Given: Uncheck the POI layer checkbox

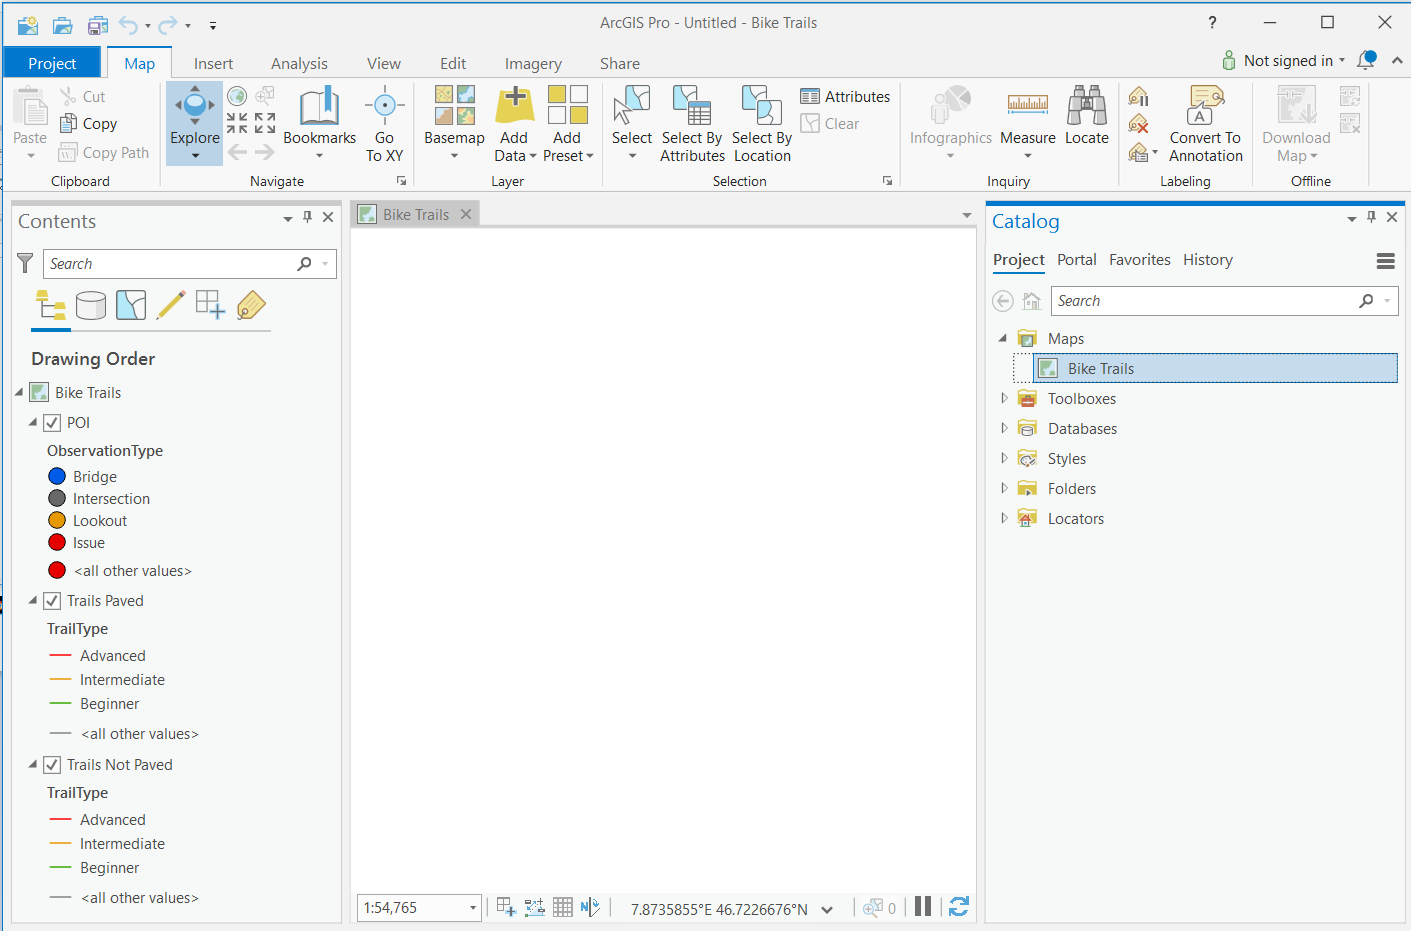Looking at the screenshot, I should tap(52, 423).
